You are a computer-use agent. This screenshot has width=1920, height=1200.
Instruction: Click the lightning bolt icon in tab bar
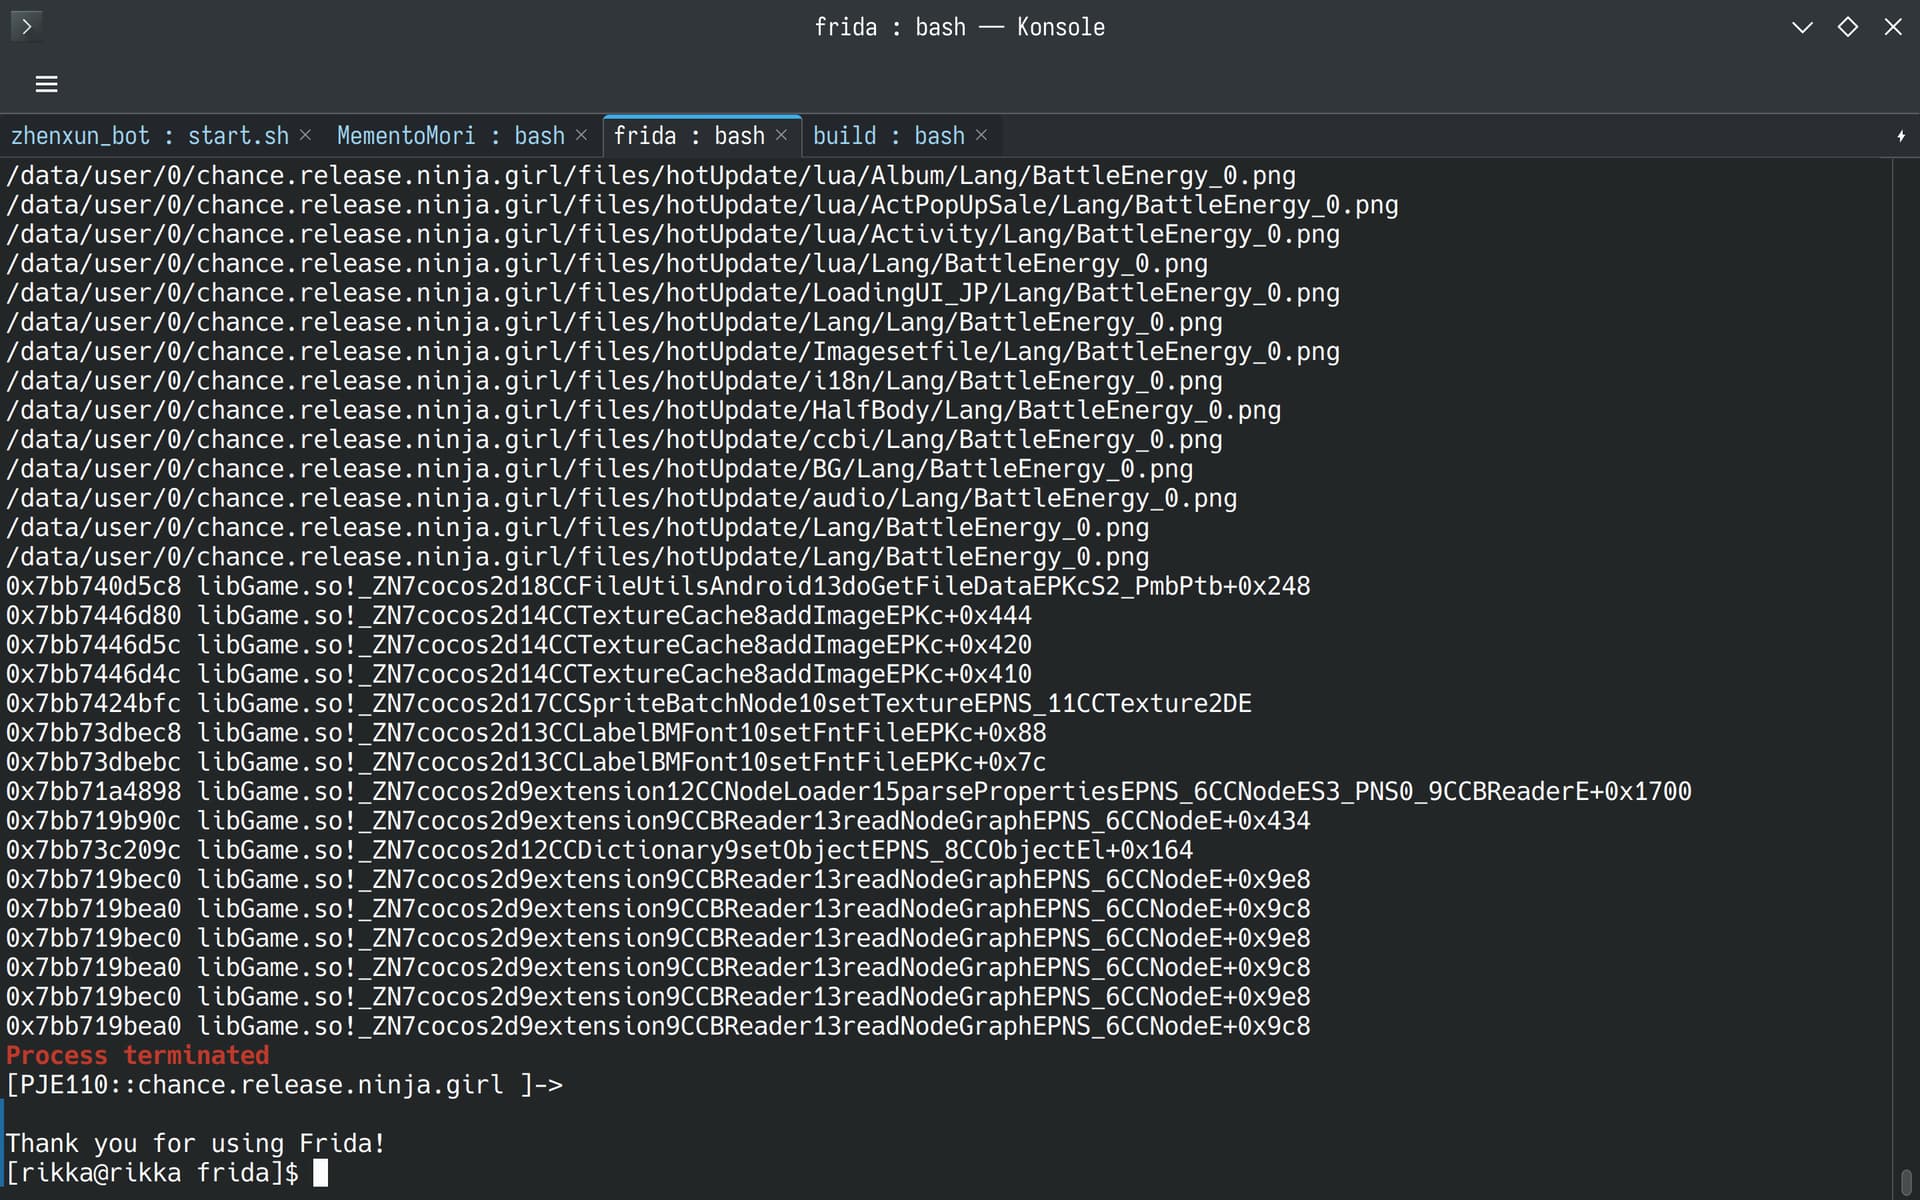tap(1901, 136)
